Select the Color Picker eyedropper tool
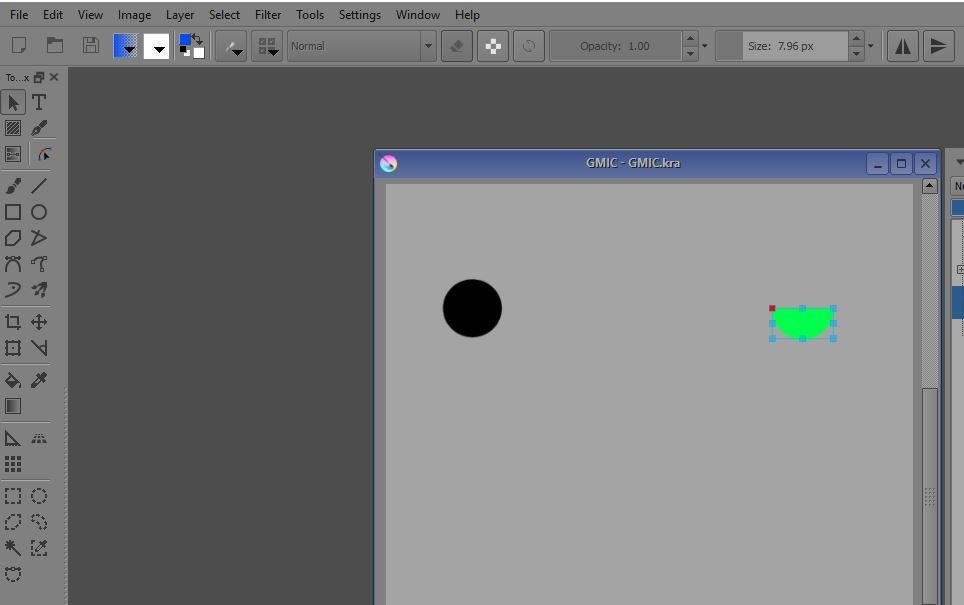The image size is (964, 605). click(x=39, y=380)
